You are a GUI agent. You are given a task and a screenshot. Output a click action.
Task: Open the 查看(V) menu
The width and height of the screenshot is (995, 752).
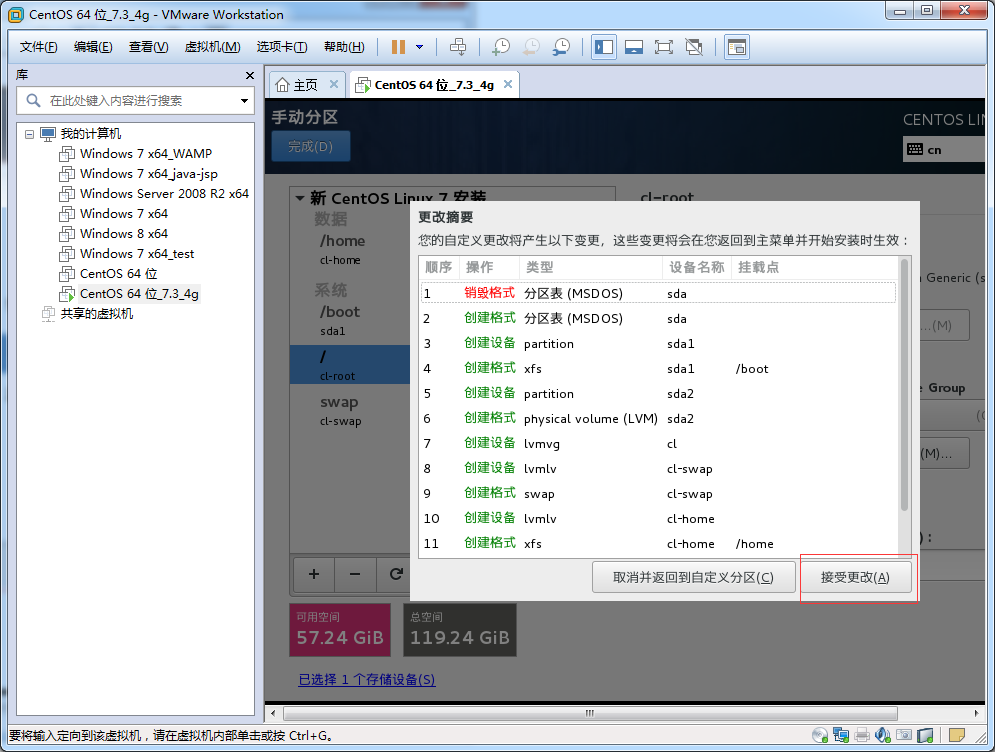[x=148, y=47]
